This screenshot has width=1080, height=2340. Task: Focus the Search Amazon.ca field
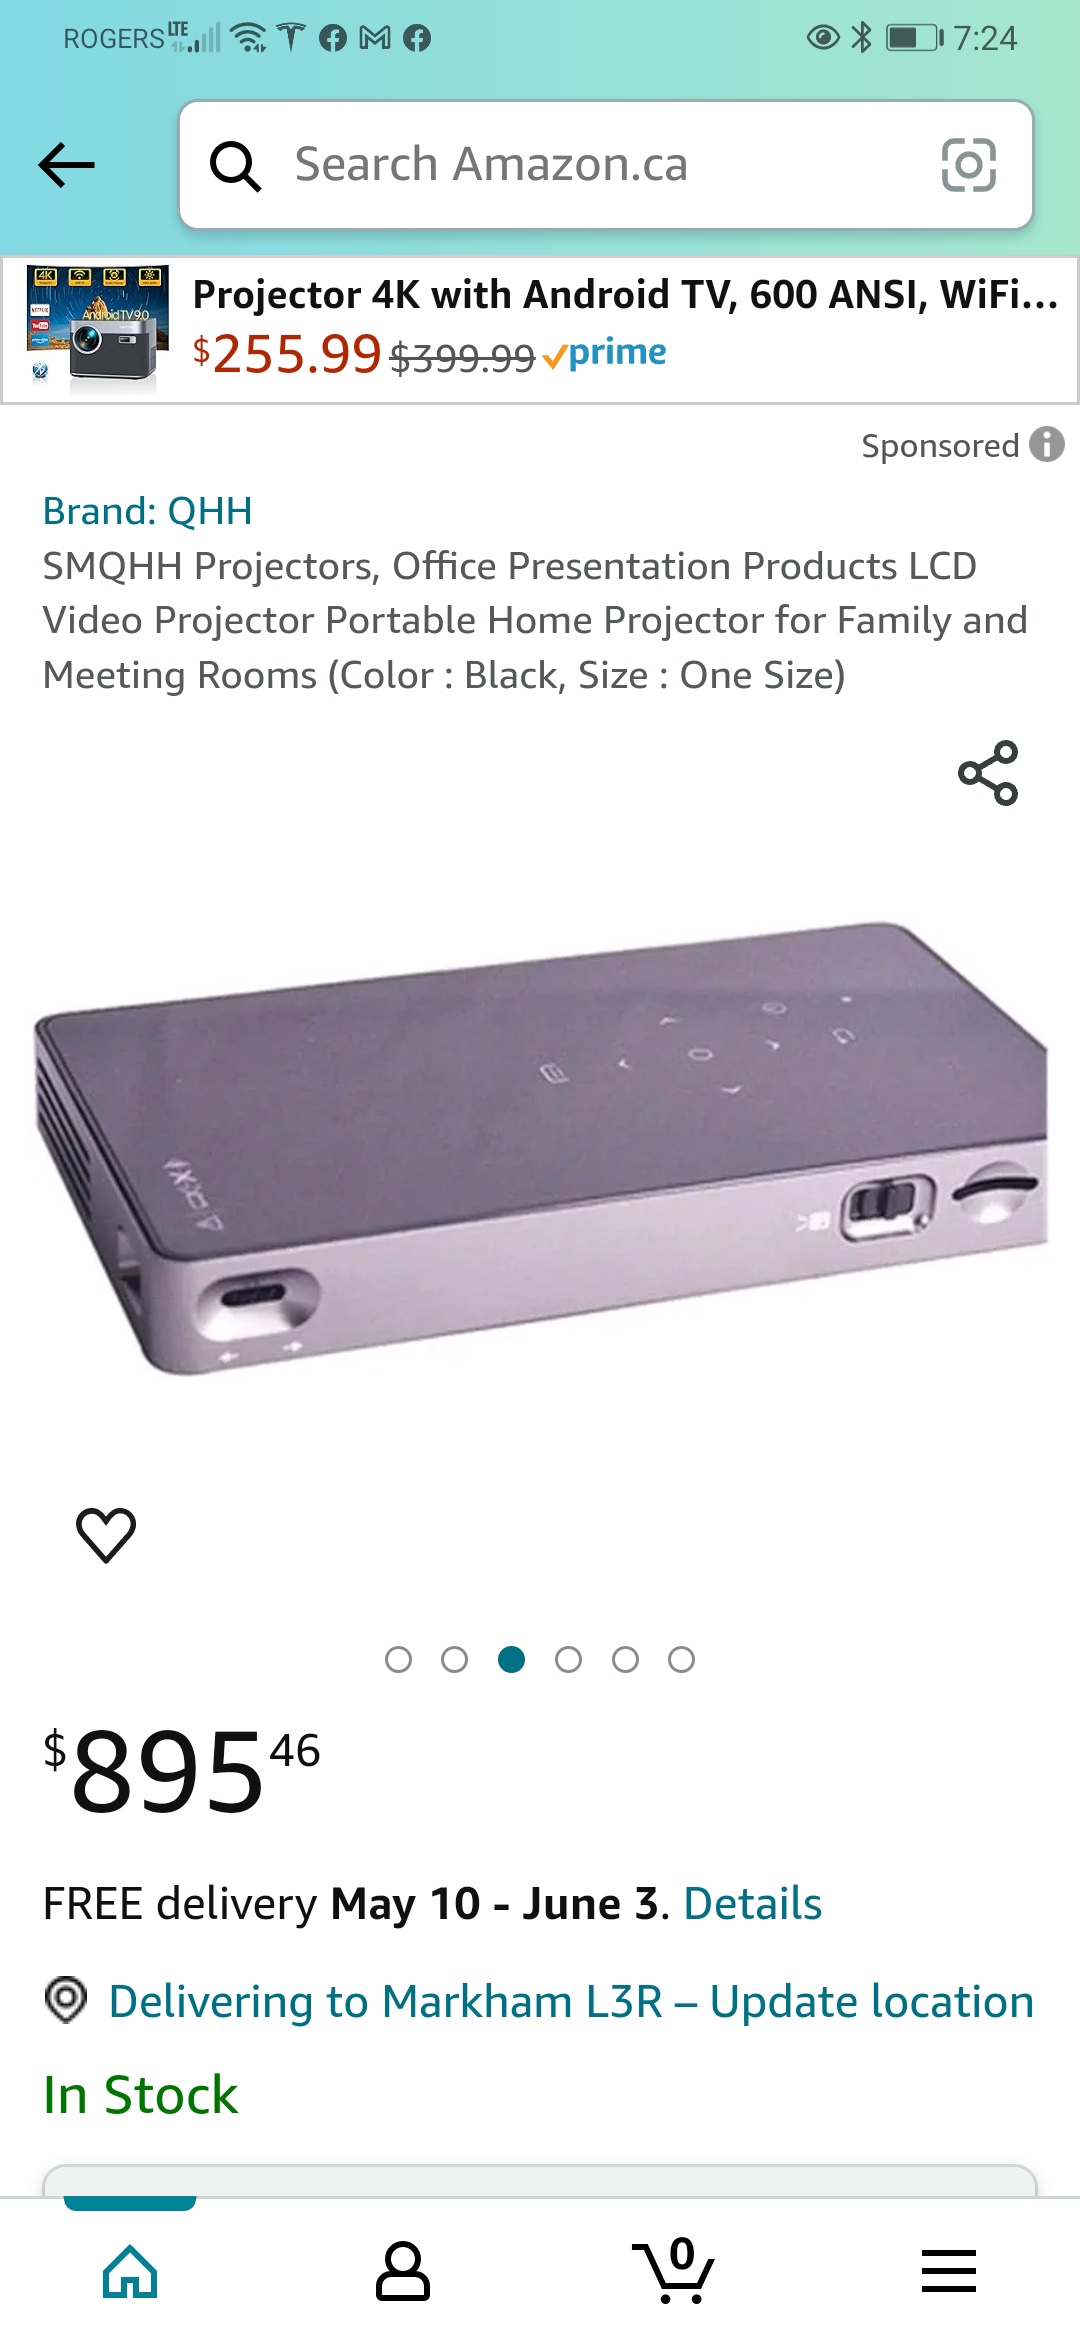[x=606, y=165]
